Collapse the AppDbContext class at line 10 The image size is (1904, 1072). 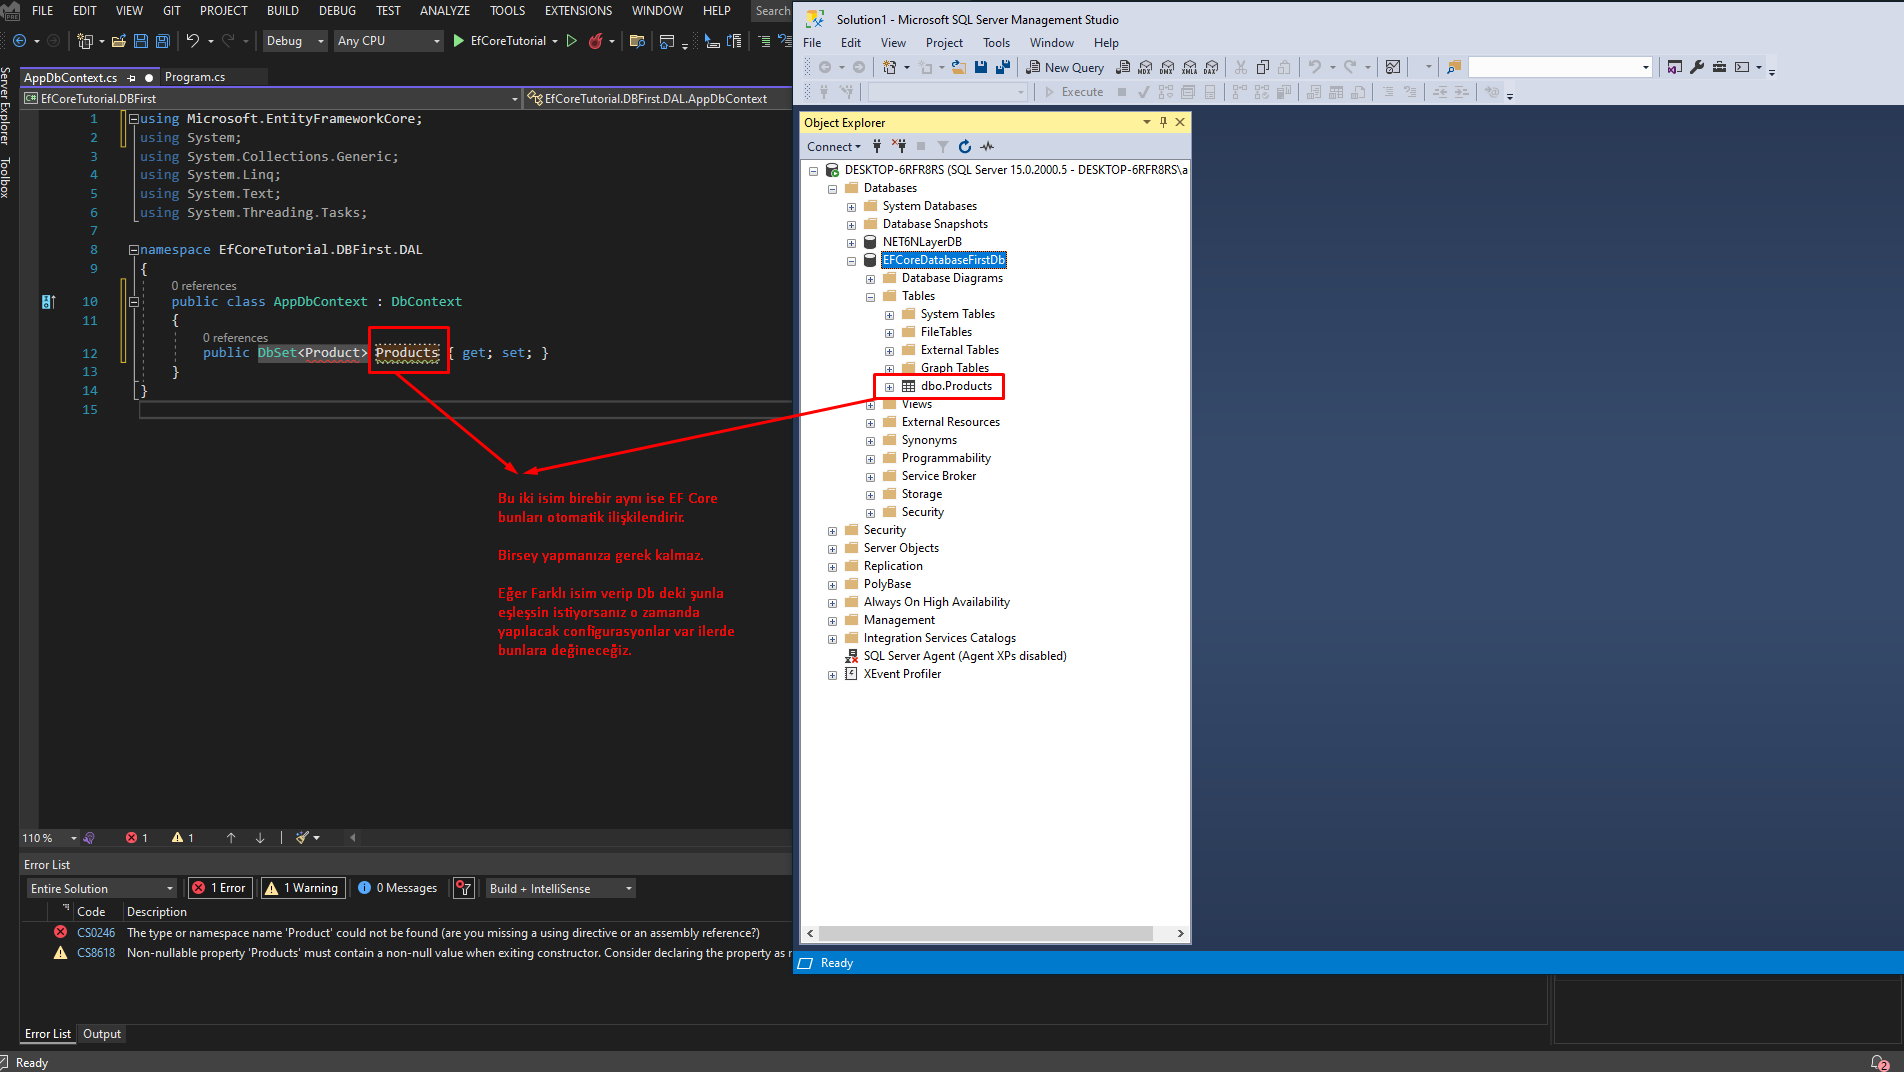point(133,302)
